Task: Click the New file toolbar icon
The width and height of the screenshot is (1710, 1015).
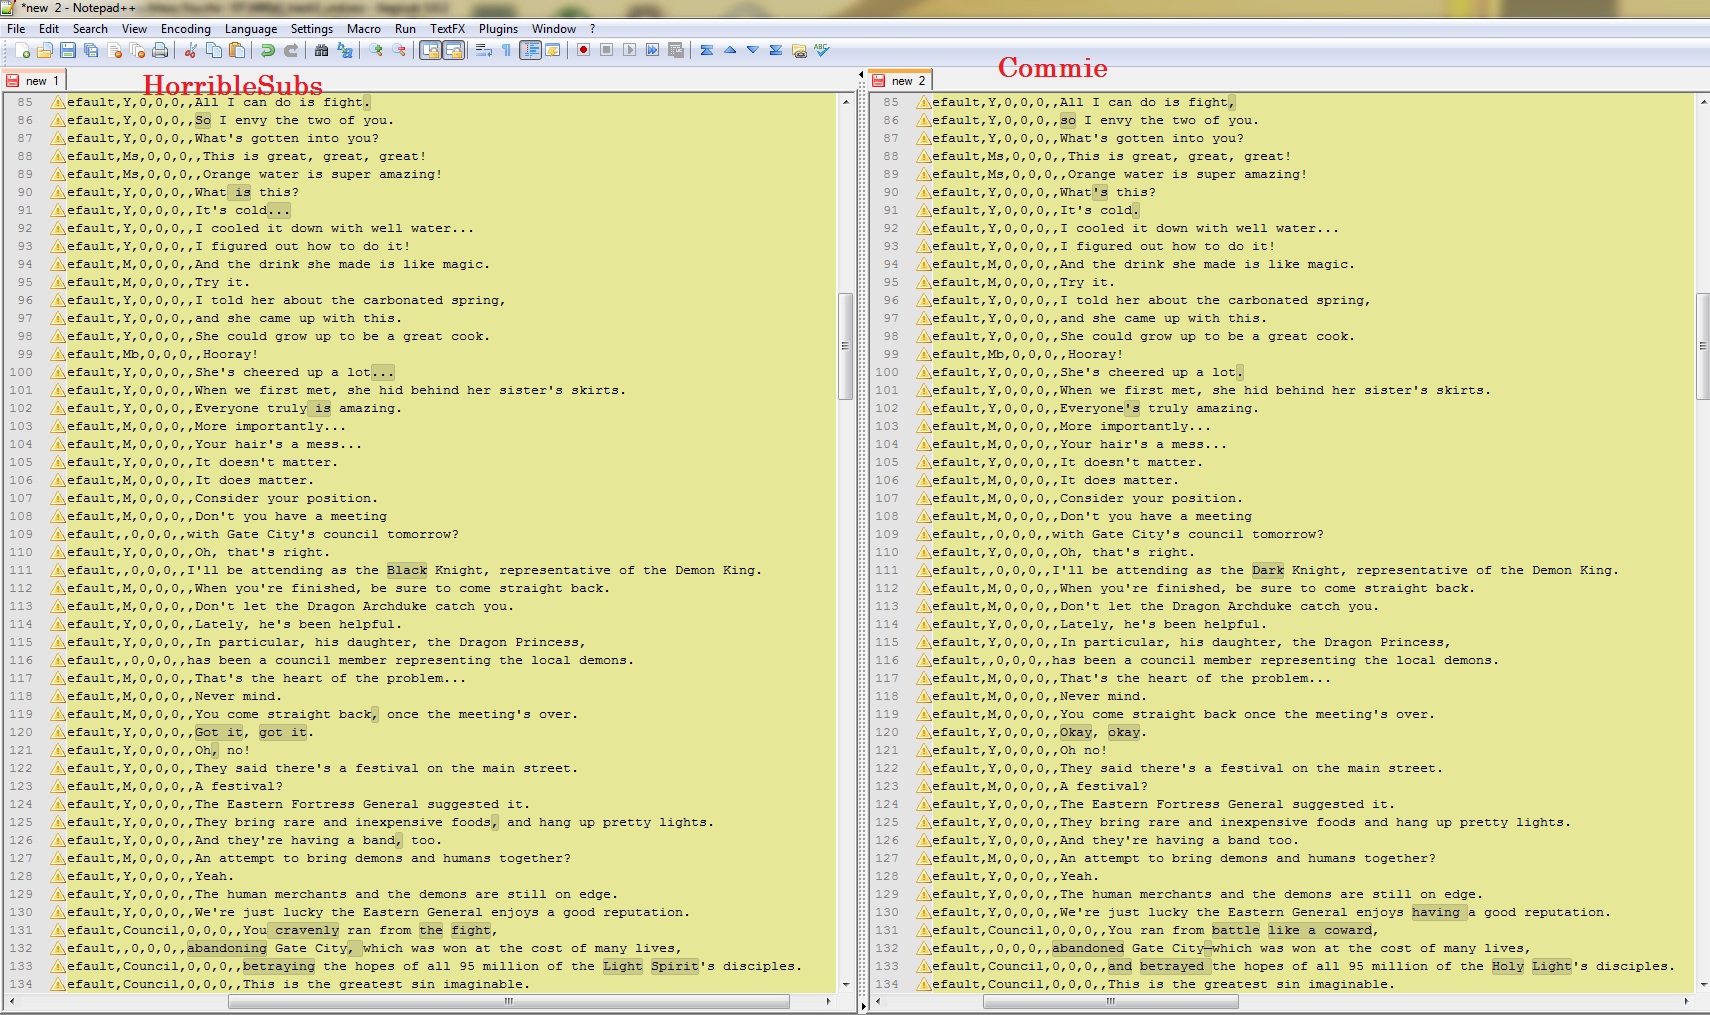Action: tap(22, 51)
